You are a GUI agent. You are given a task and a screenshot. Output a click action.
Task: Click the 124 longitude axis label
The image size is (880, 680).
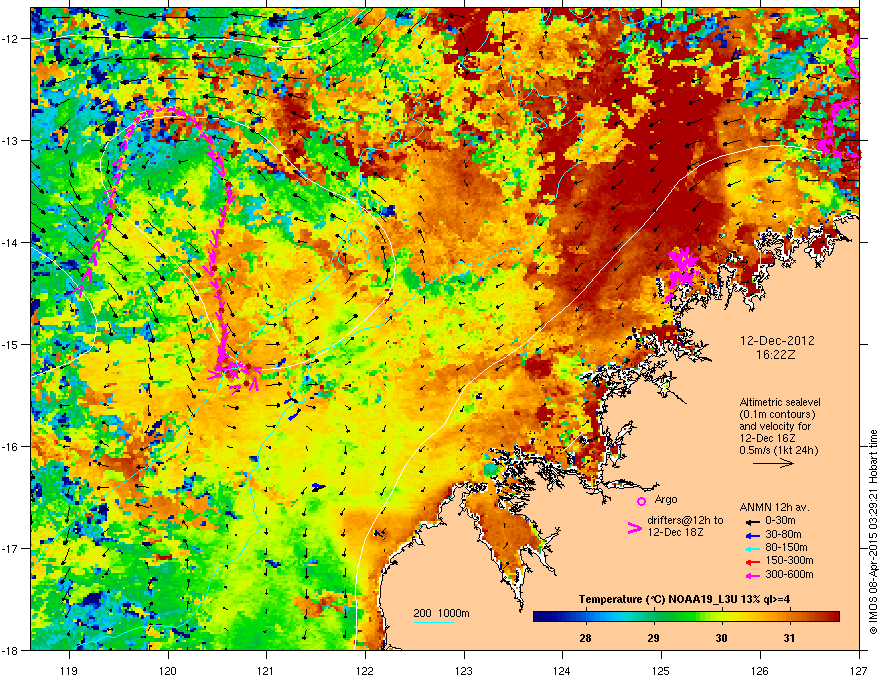[x=562, y=670]
